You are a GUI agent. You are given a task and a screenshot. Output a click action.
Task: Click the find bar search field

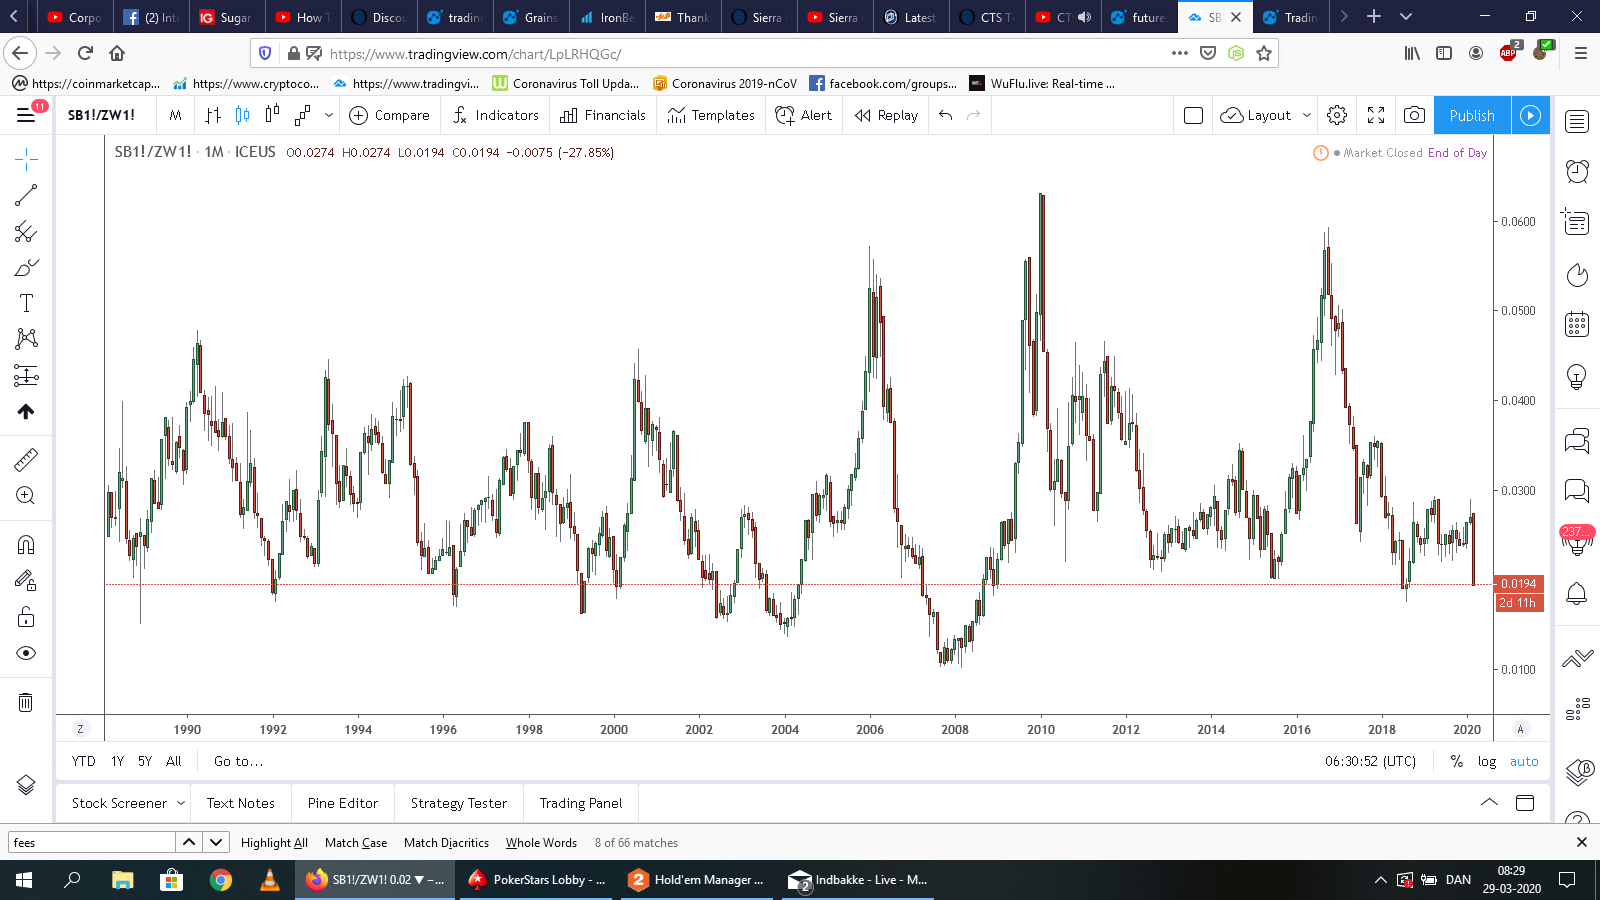(92, 842)
